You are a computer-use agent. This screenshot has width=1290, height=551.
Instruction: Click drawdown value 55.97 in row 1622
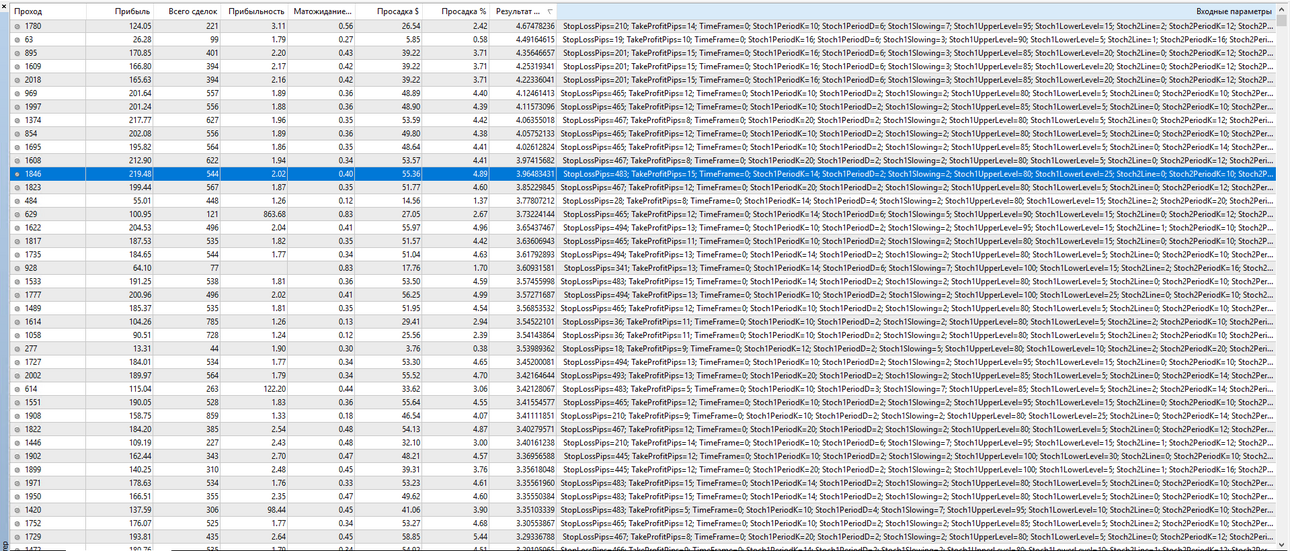[x=408, y=228]
